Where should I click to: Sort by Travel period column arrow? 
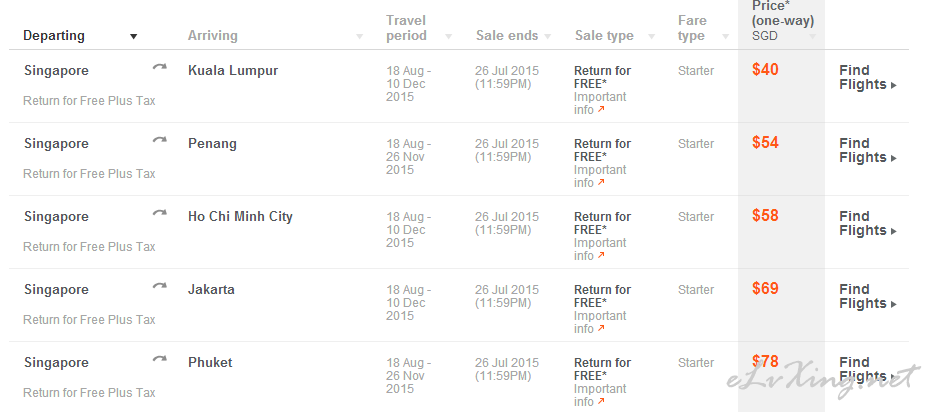[448, 37]
